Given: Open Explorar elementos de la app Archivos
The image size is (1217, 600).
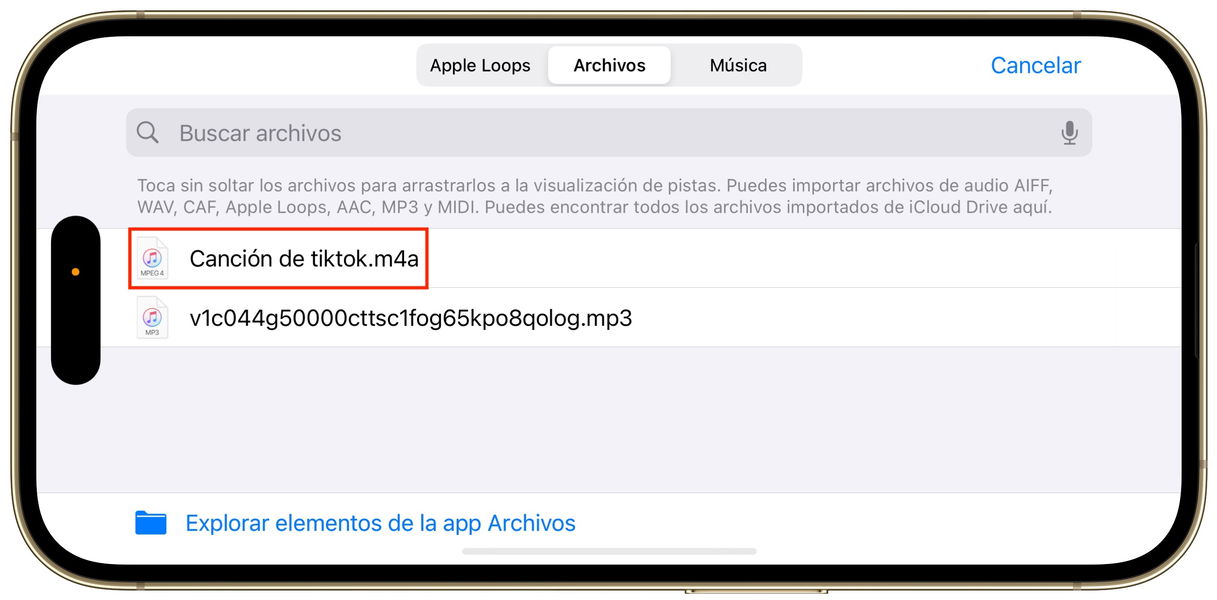Looking at the screenshot, I should coord(381,523).
